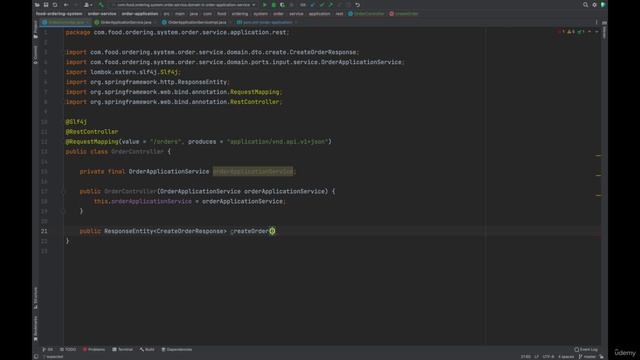Click order-application breadcrumb
The image size is (640, 360).
point(140,13)
